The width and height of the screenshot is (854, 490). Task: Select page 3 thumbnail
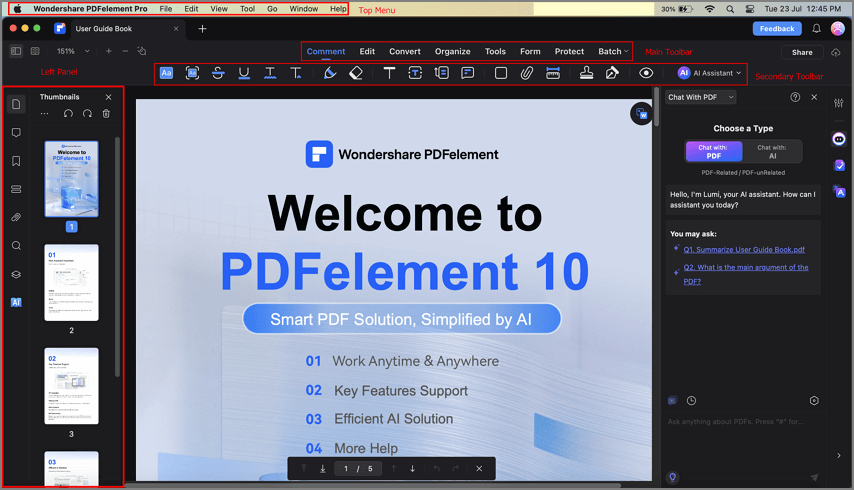pyautogui.click(x=71, y=386)
